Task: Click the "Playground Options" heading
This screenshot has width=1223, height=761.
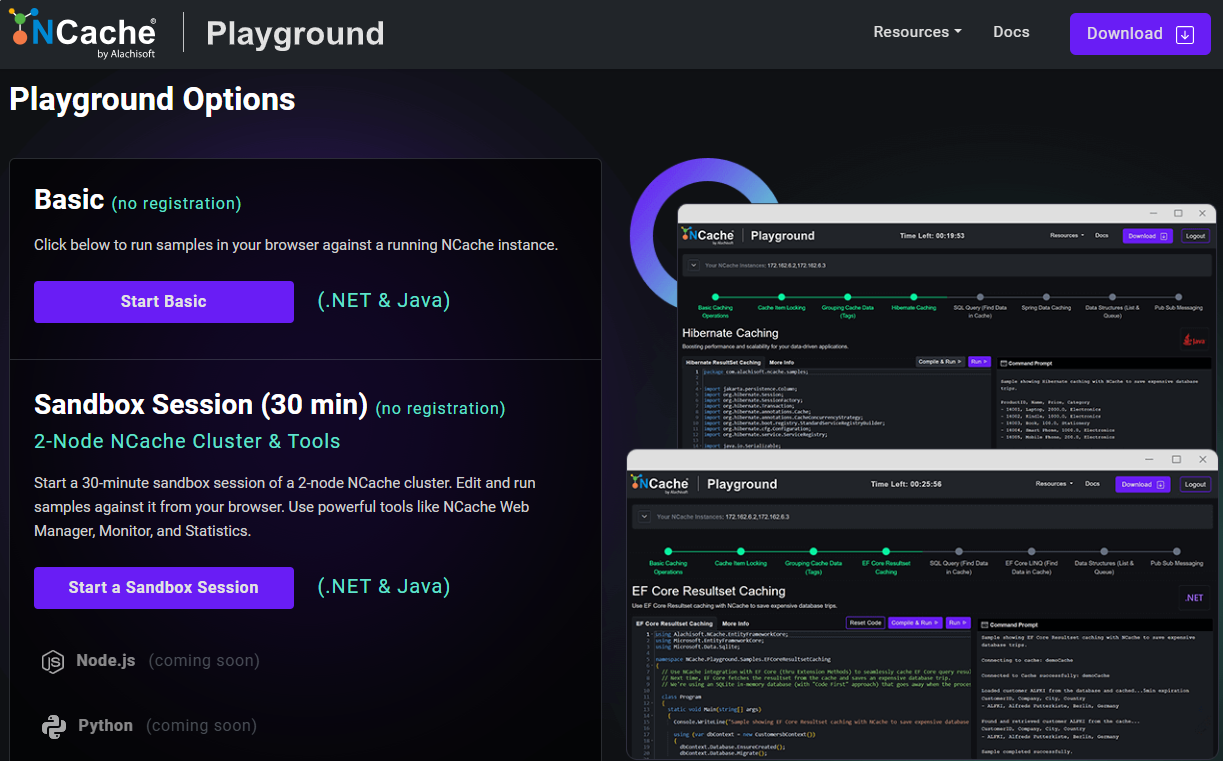Action: pyautogui.click(x=152, y=100)
